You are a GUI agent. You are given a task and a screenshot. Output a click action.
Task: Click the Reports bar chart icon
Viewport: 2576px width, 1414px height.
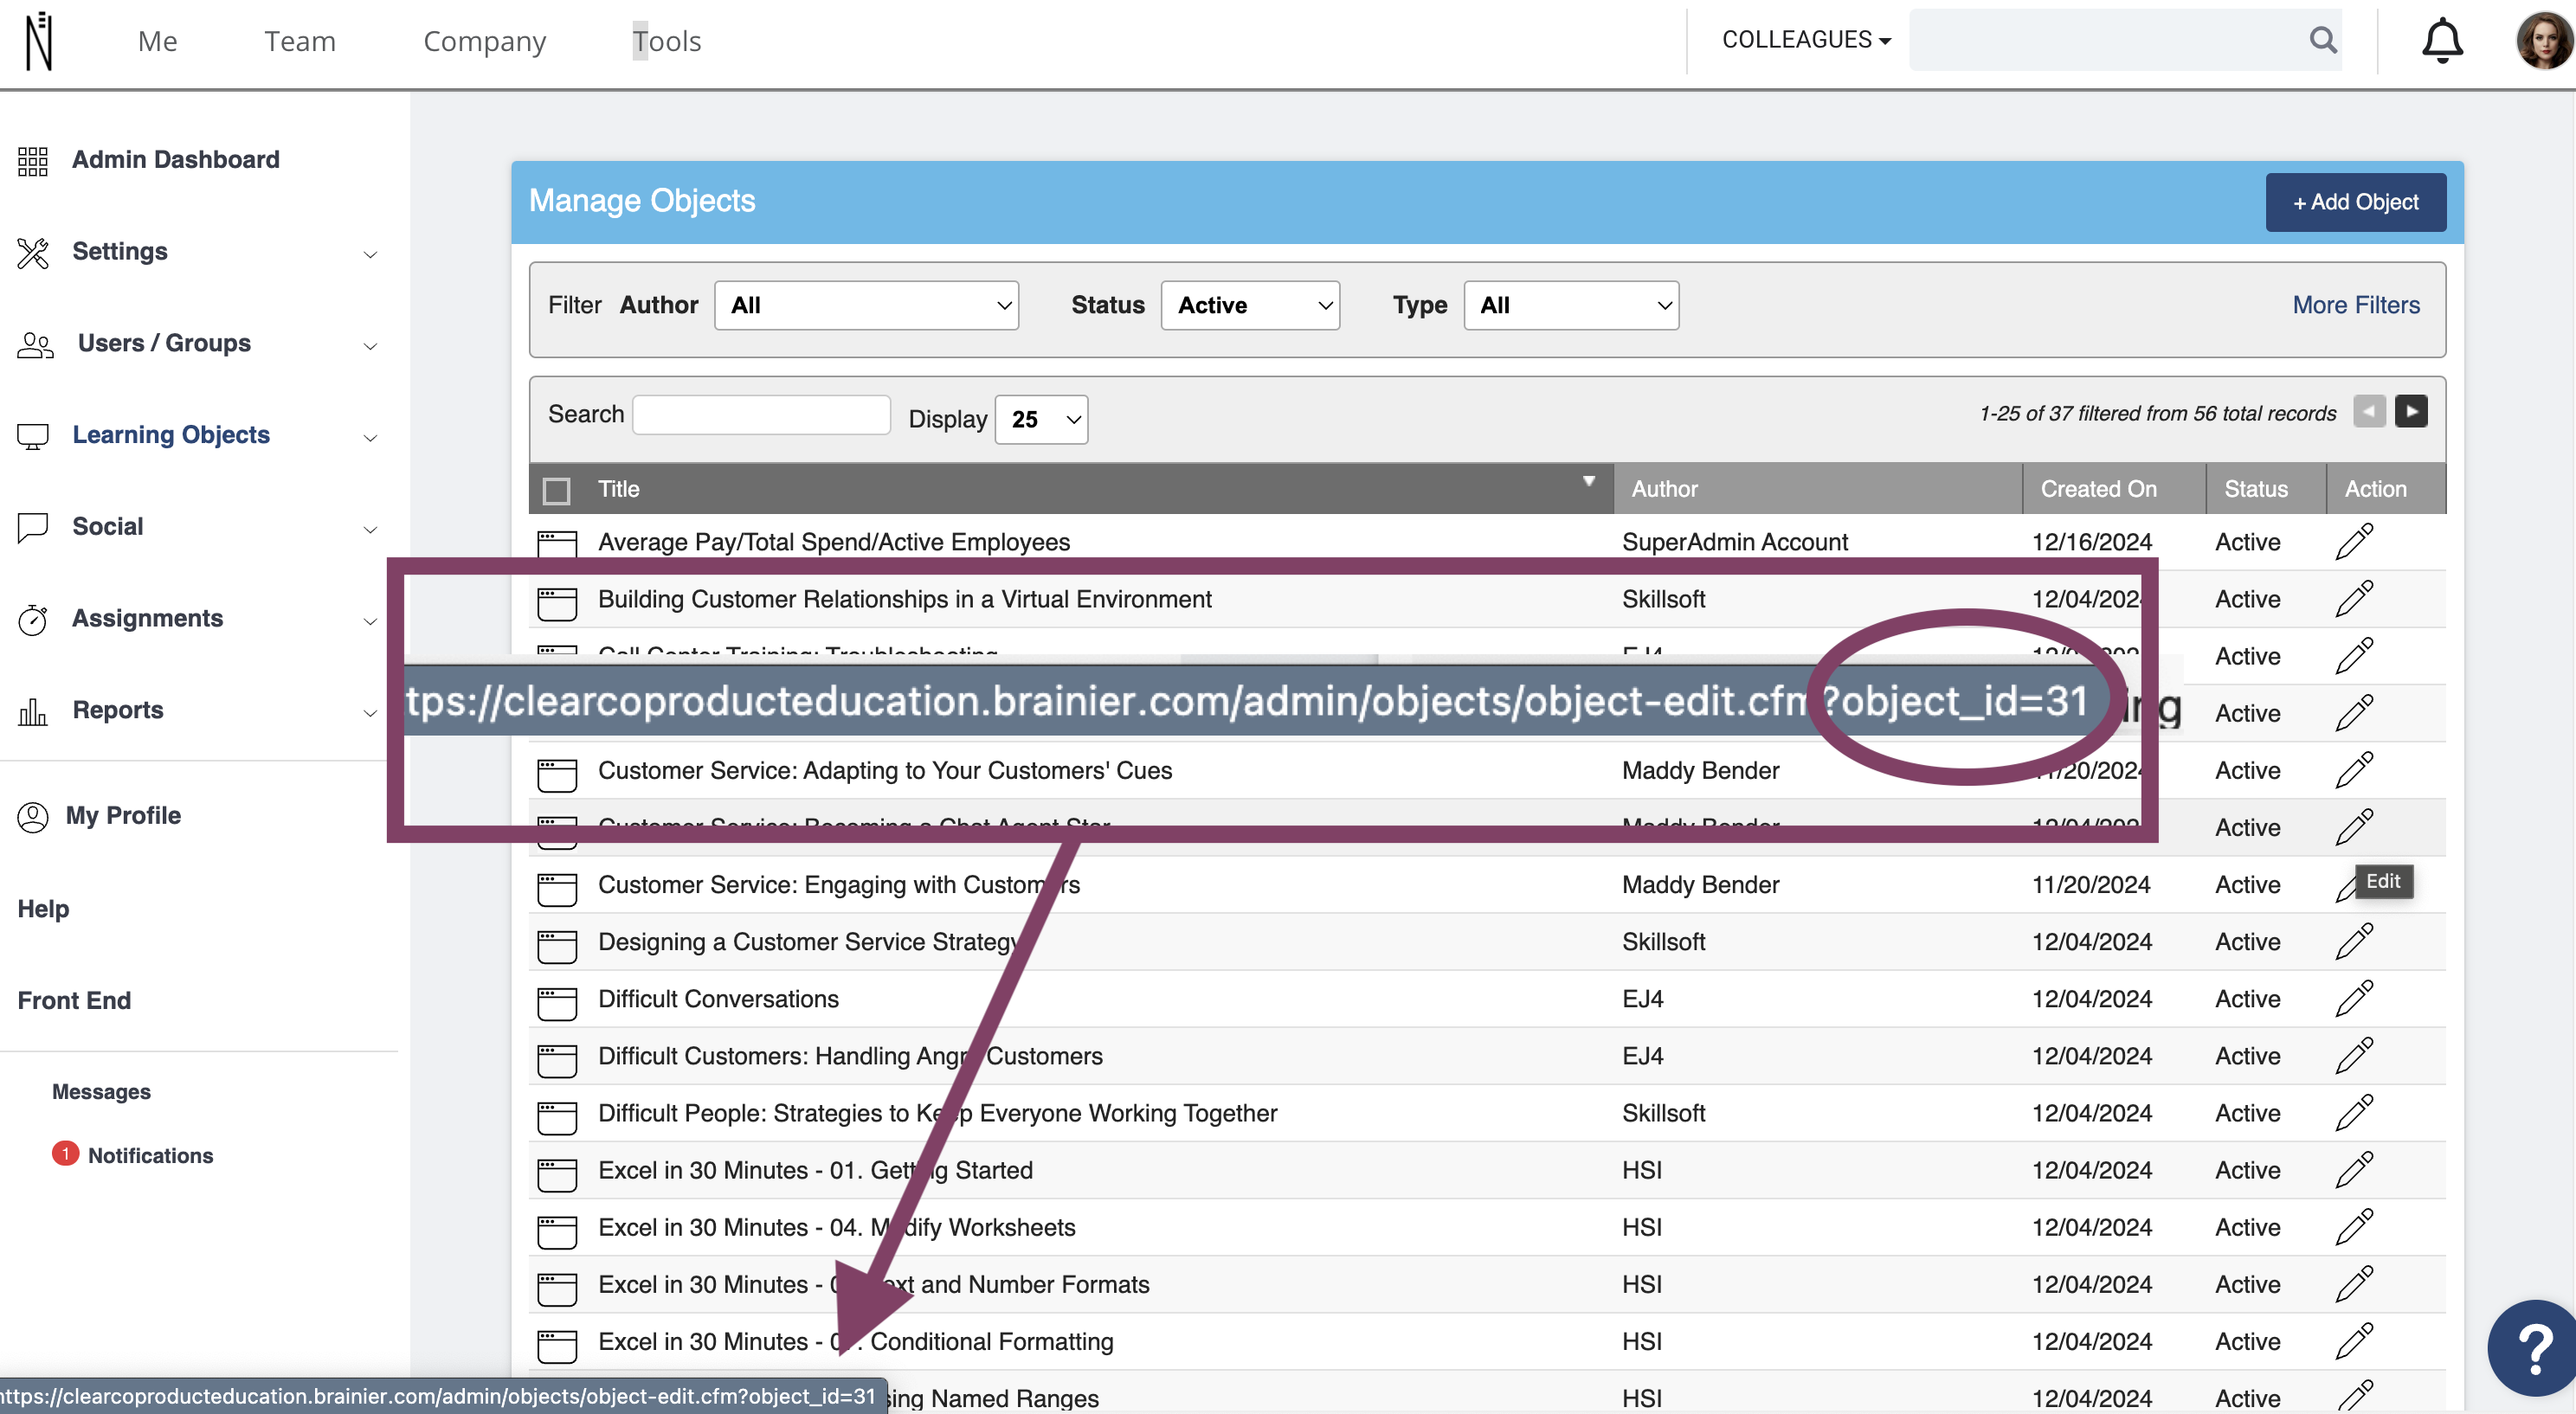(x=33, y=711)
